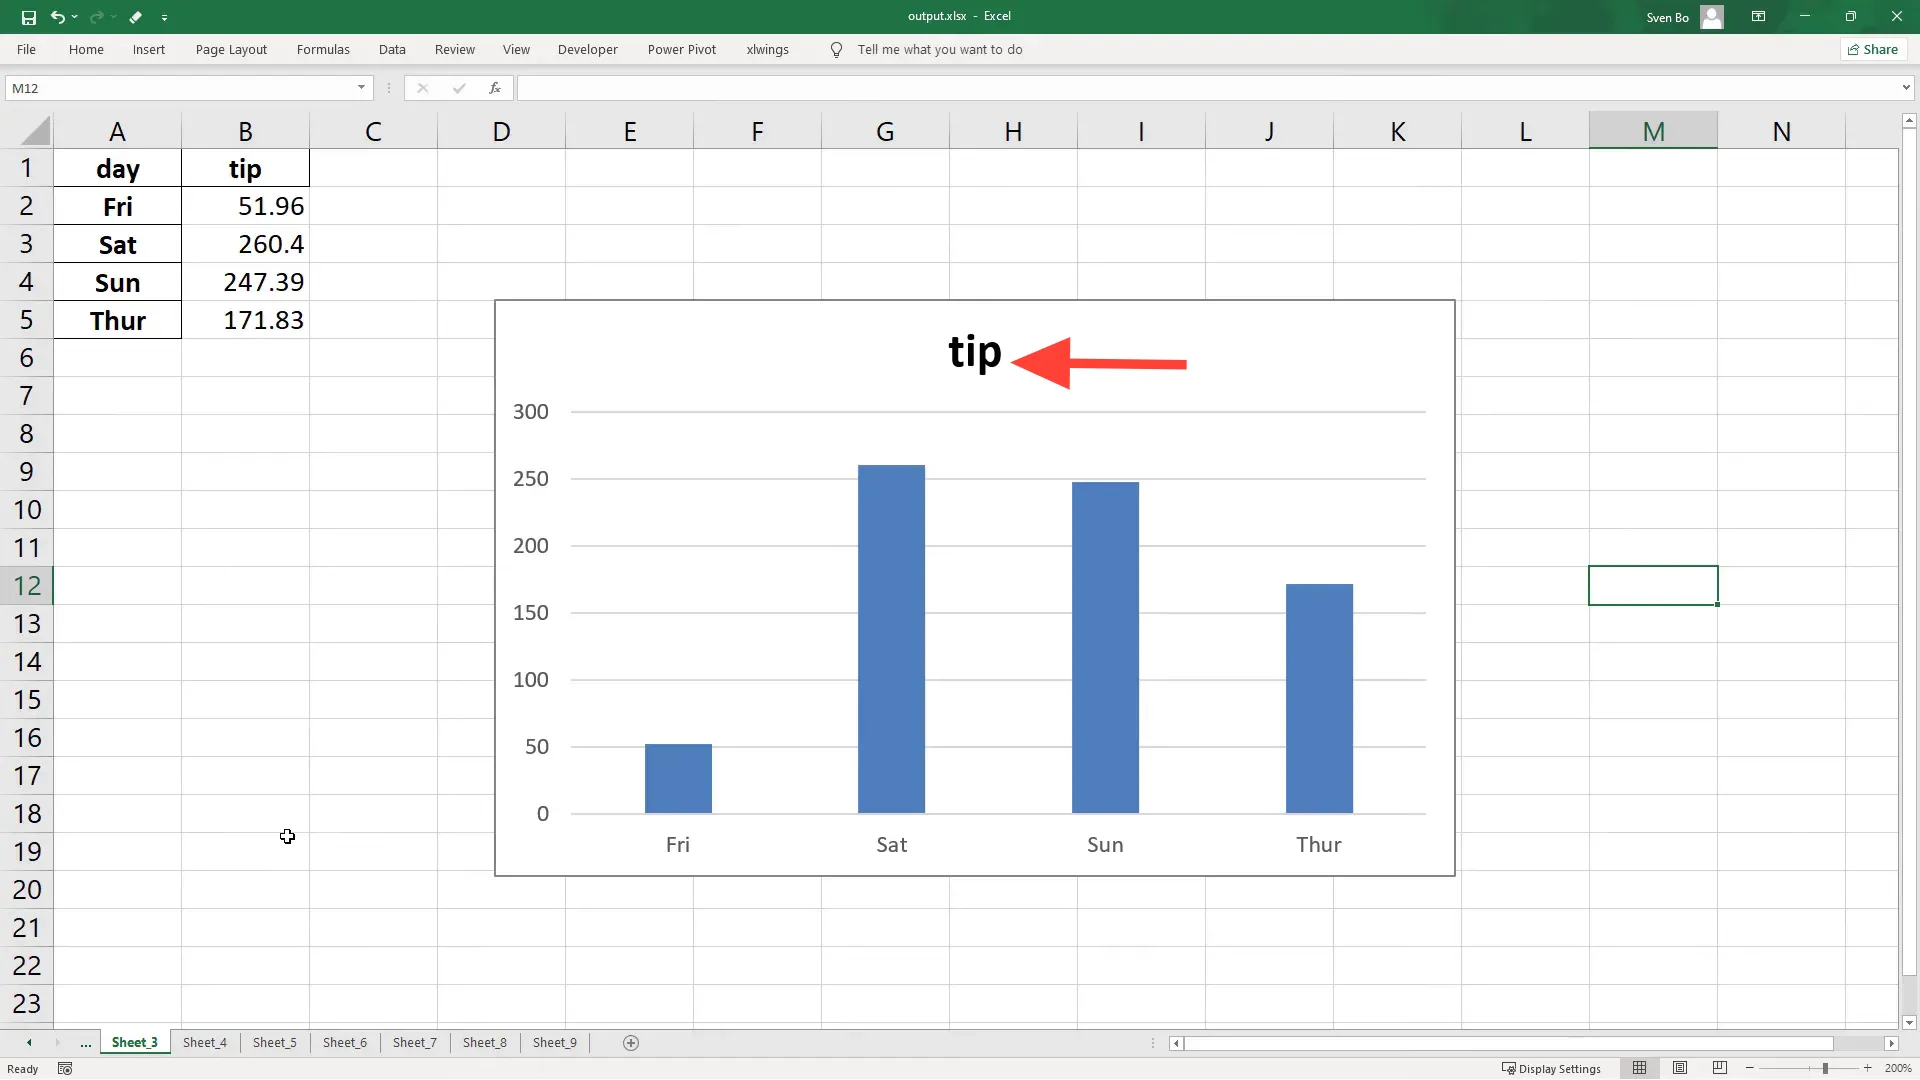Click the Redo icon
Image resolution: width=1920 pixels, height=1080 pixels.
pos(97,17)
